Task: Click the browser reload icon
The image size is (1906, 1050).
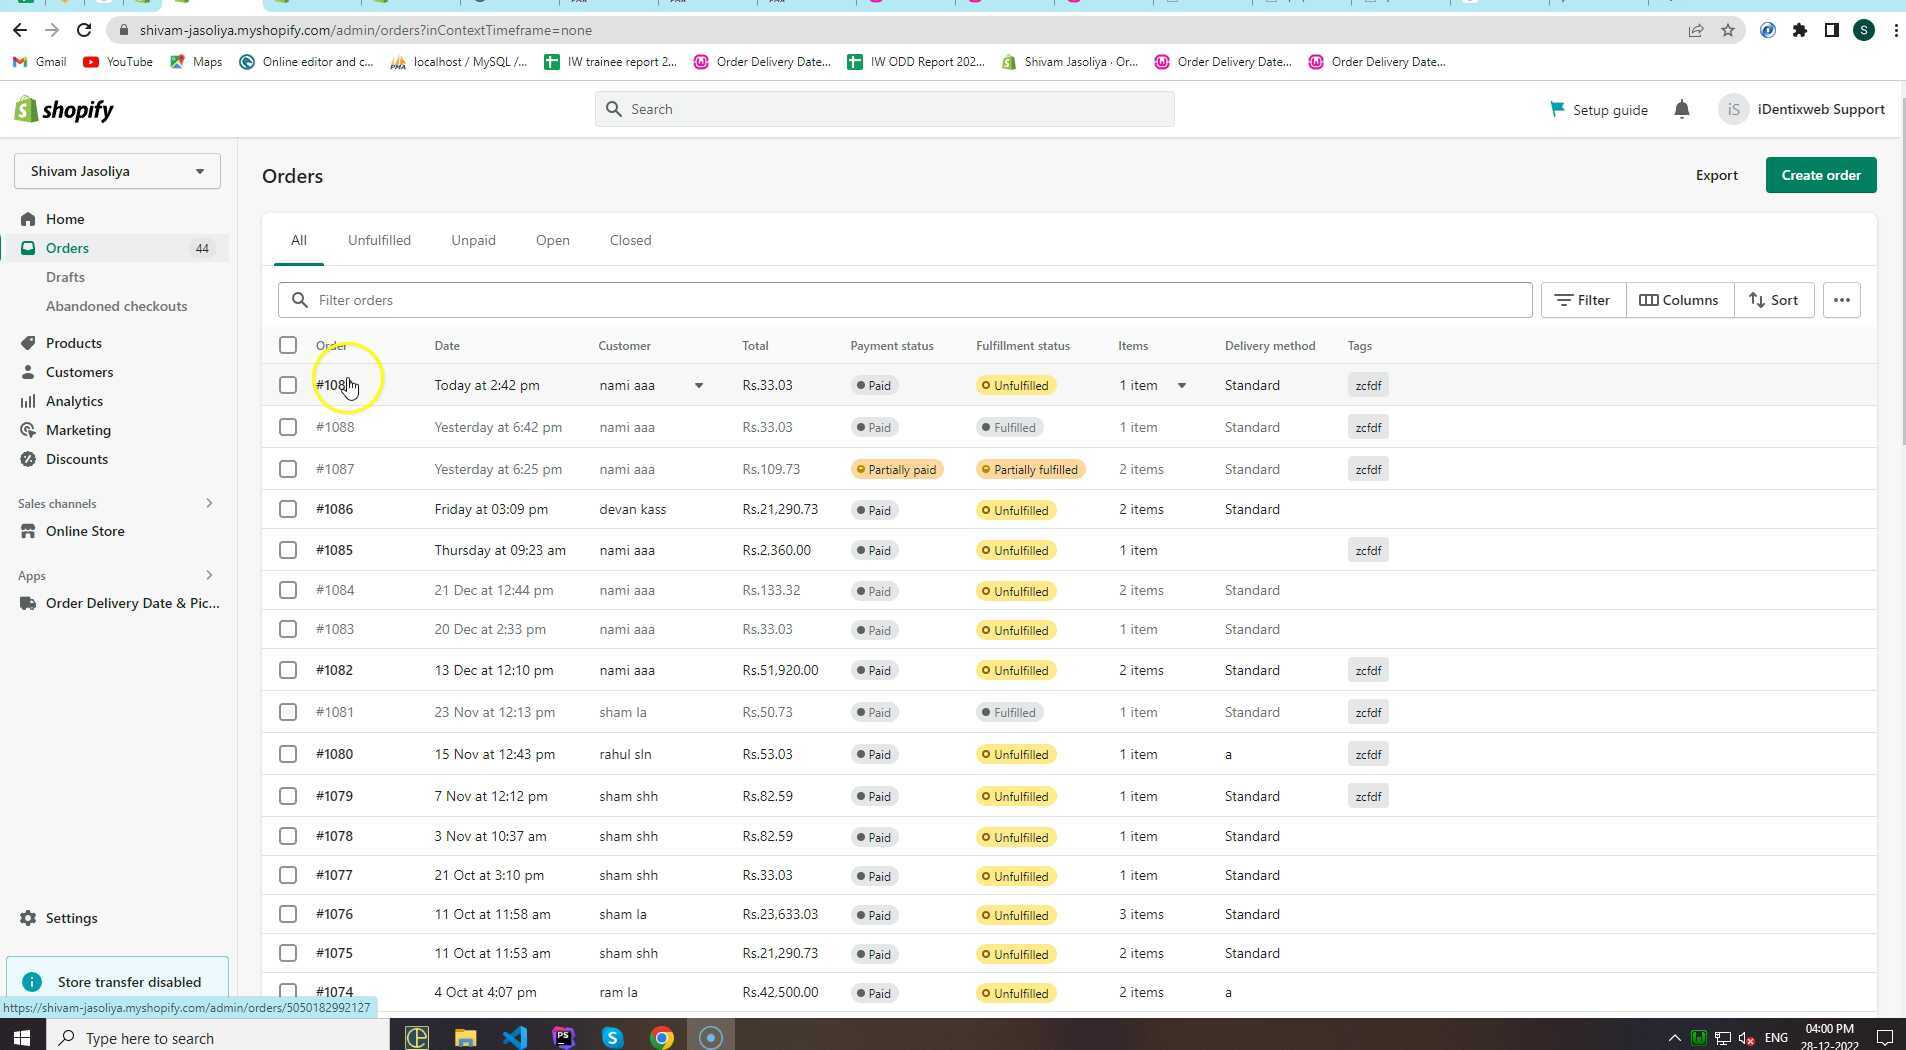Action: coord(84,30)
